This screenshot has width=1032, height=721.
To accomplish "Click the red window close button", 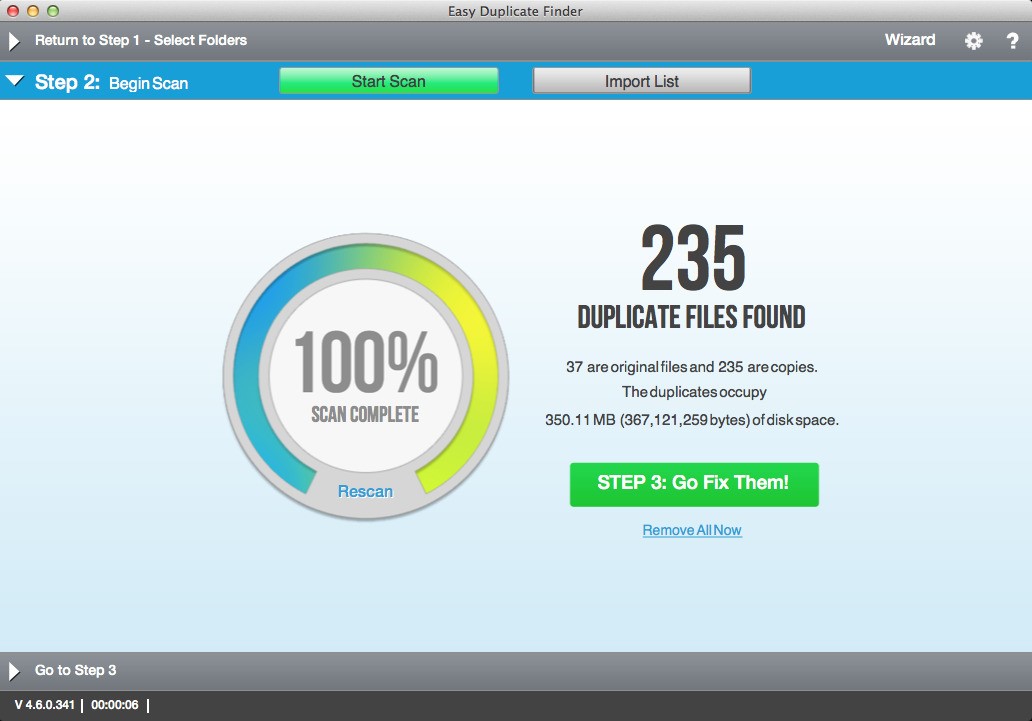I will [13, 11].
